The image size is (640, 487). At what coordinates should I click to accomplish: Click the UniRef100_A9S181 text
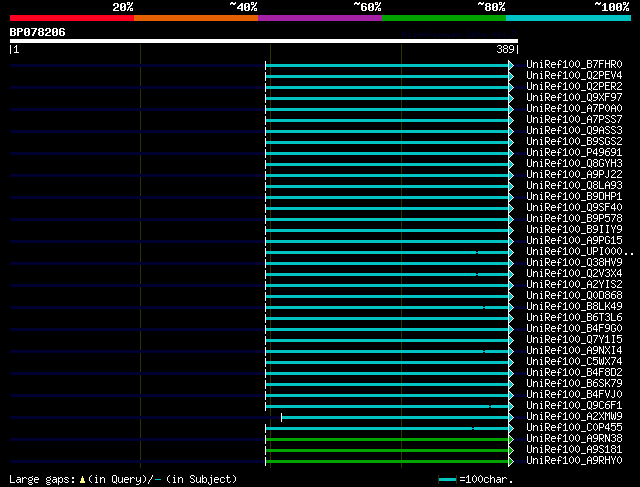[574, 450]
